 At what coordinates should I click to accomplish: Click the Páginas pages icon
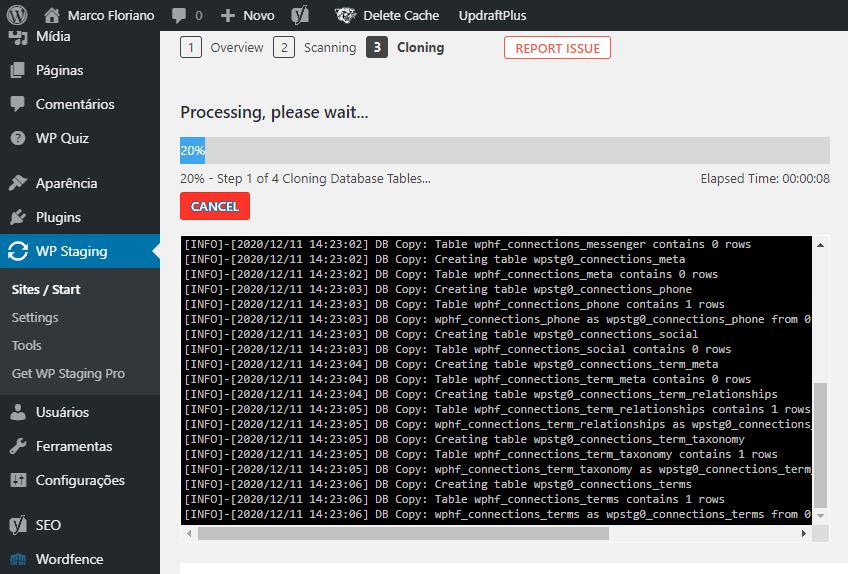pos(18,70)
